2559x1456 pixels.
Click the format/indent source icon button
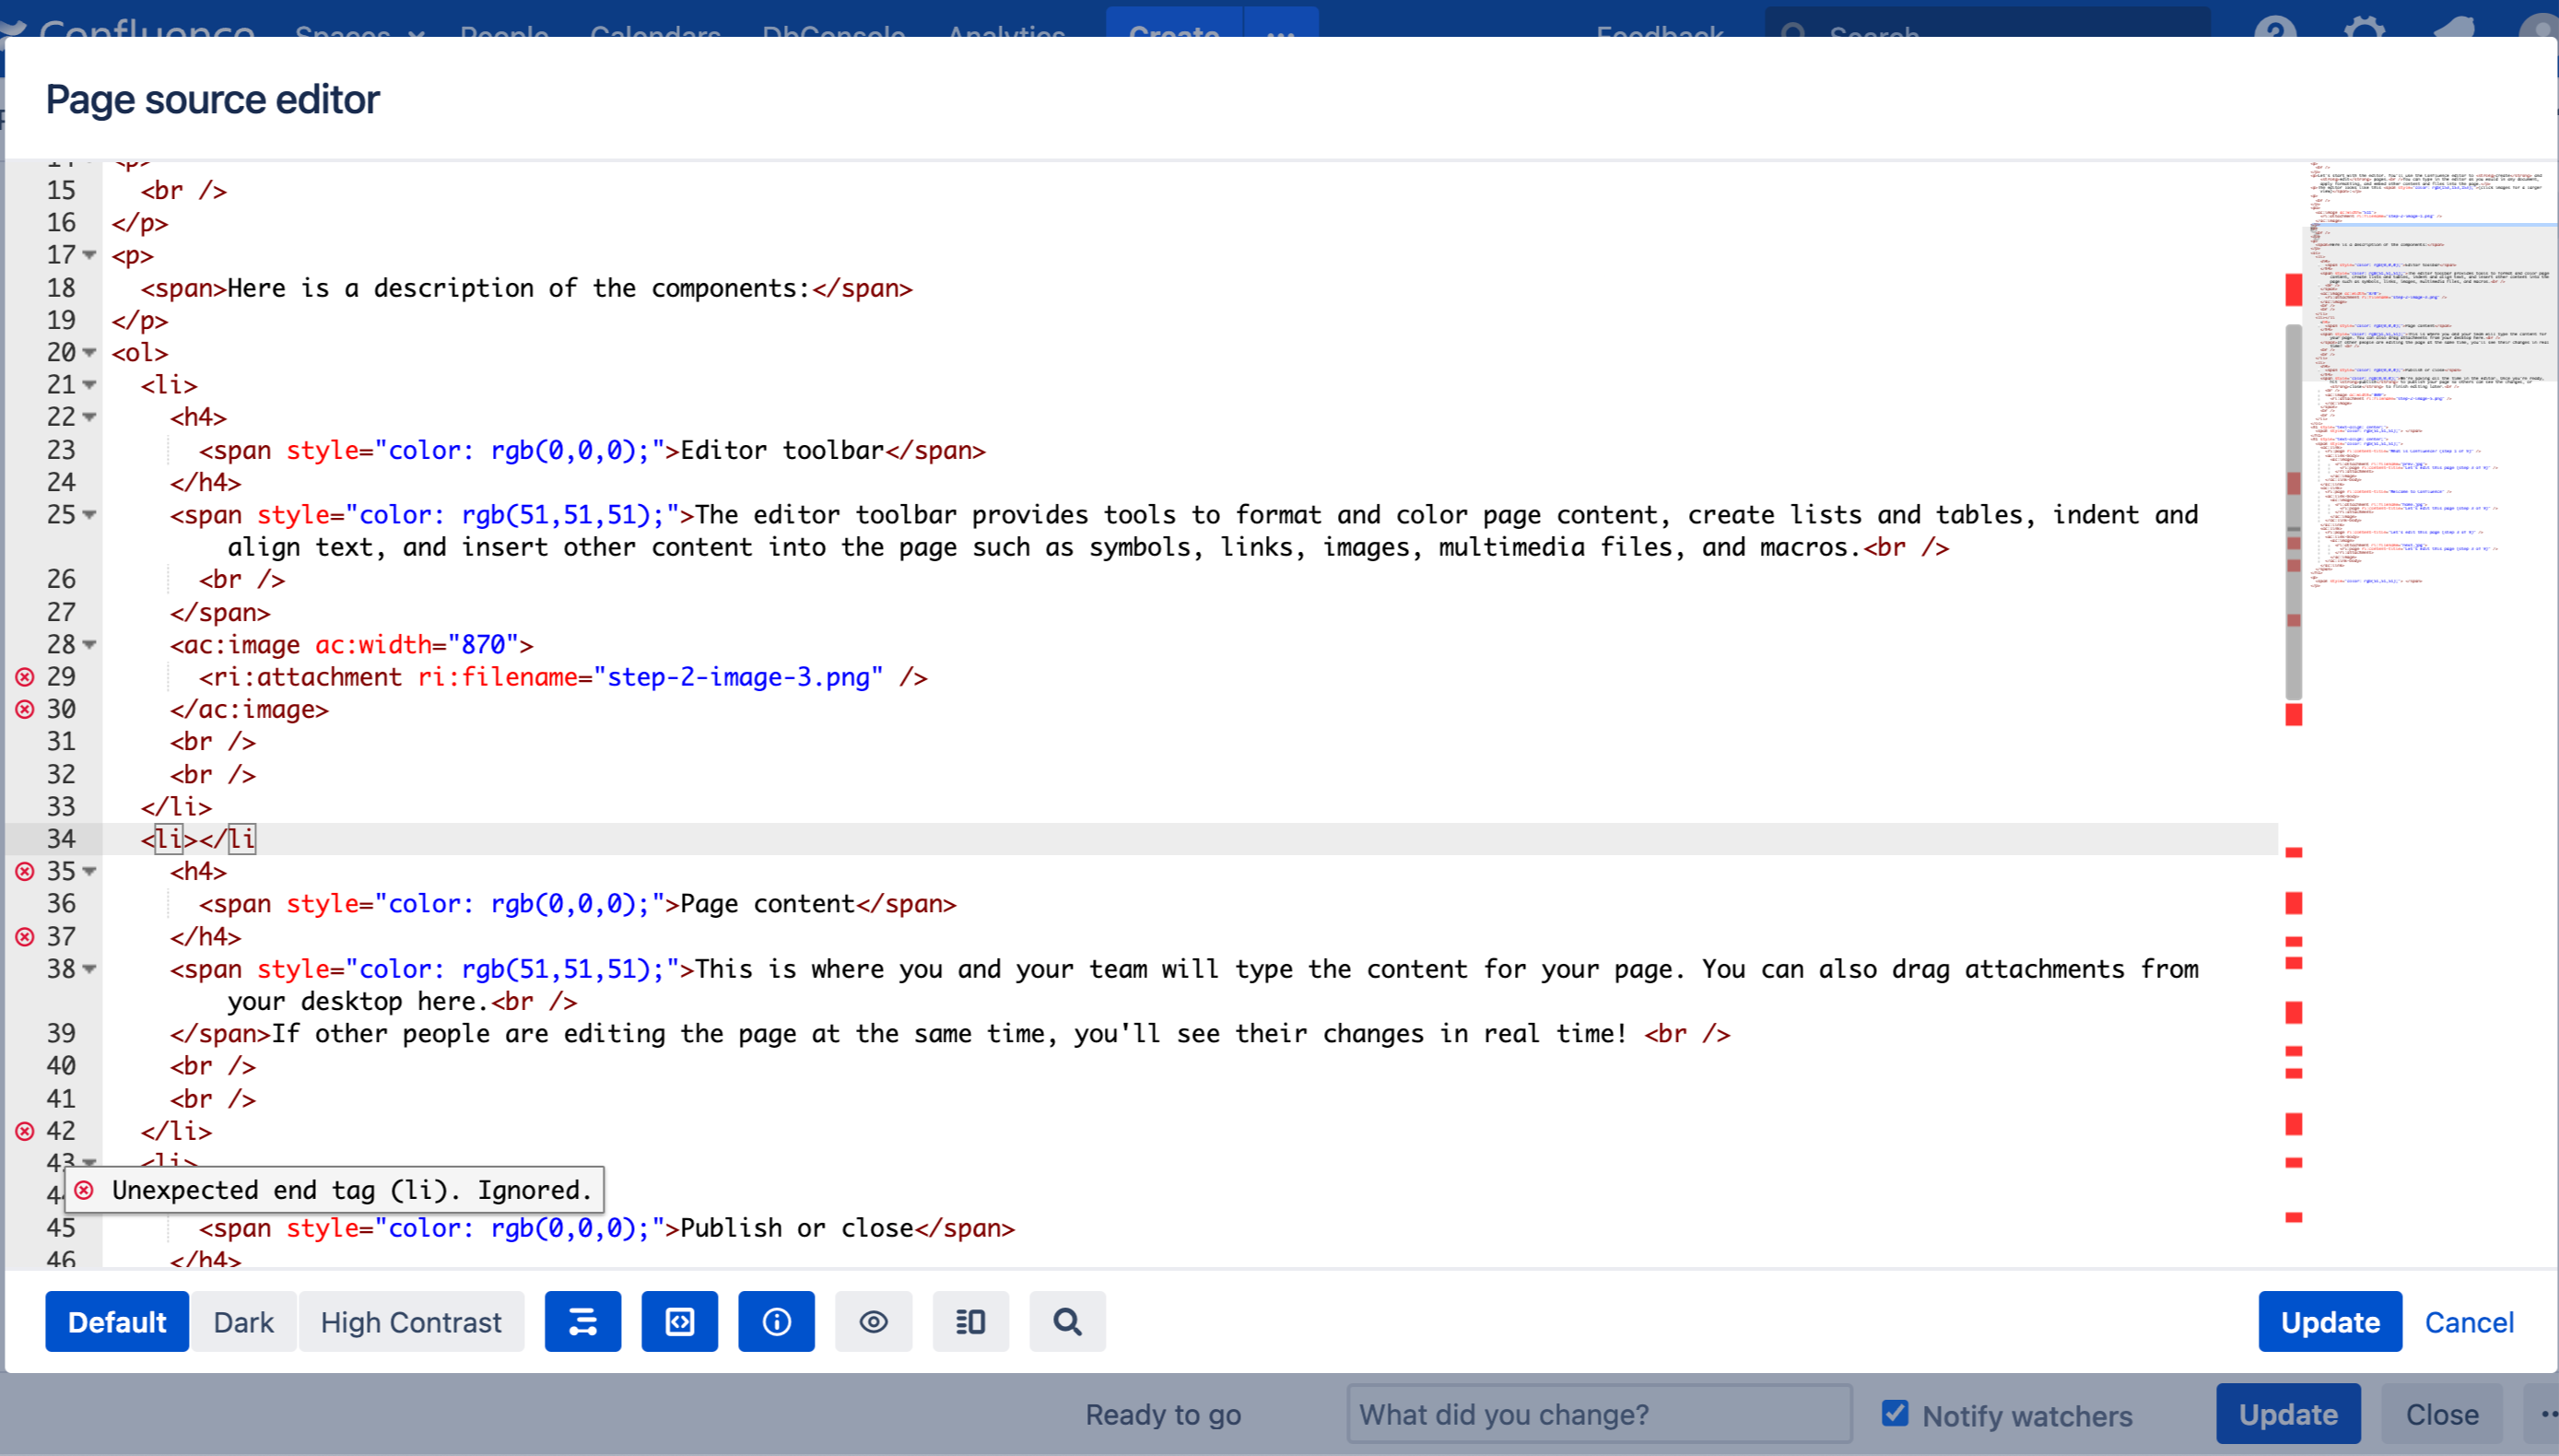(x=582, y=1322)
